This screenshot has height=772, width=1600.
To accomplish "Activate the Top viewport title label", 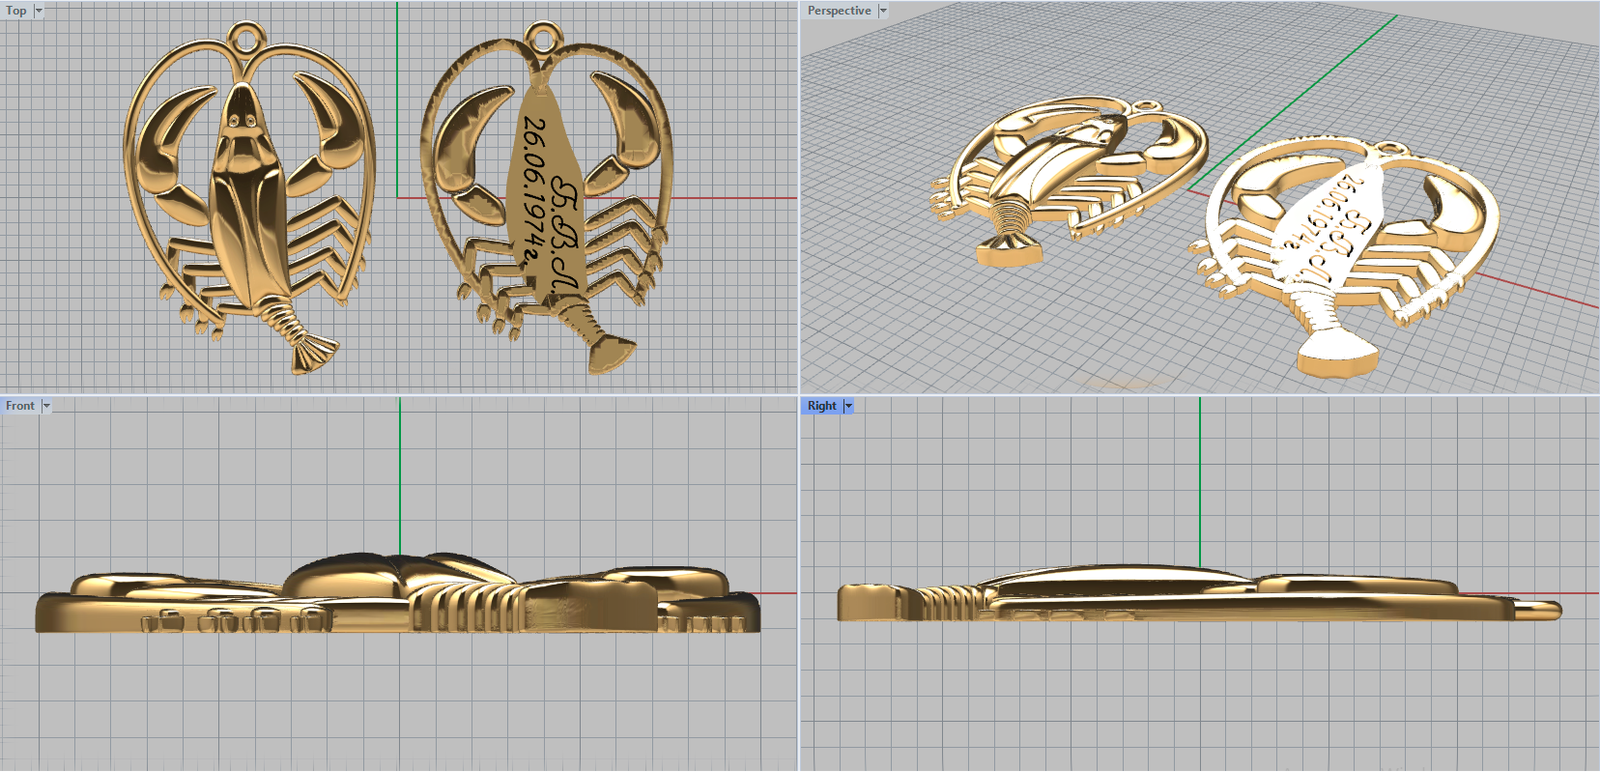I will click(x=16, y=11).
